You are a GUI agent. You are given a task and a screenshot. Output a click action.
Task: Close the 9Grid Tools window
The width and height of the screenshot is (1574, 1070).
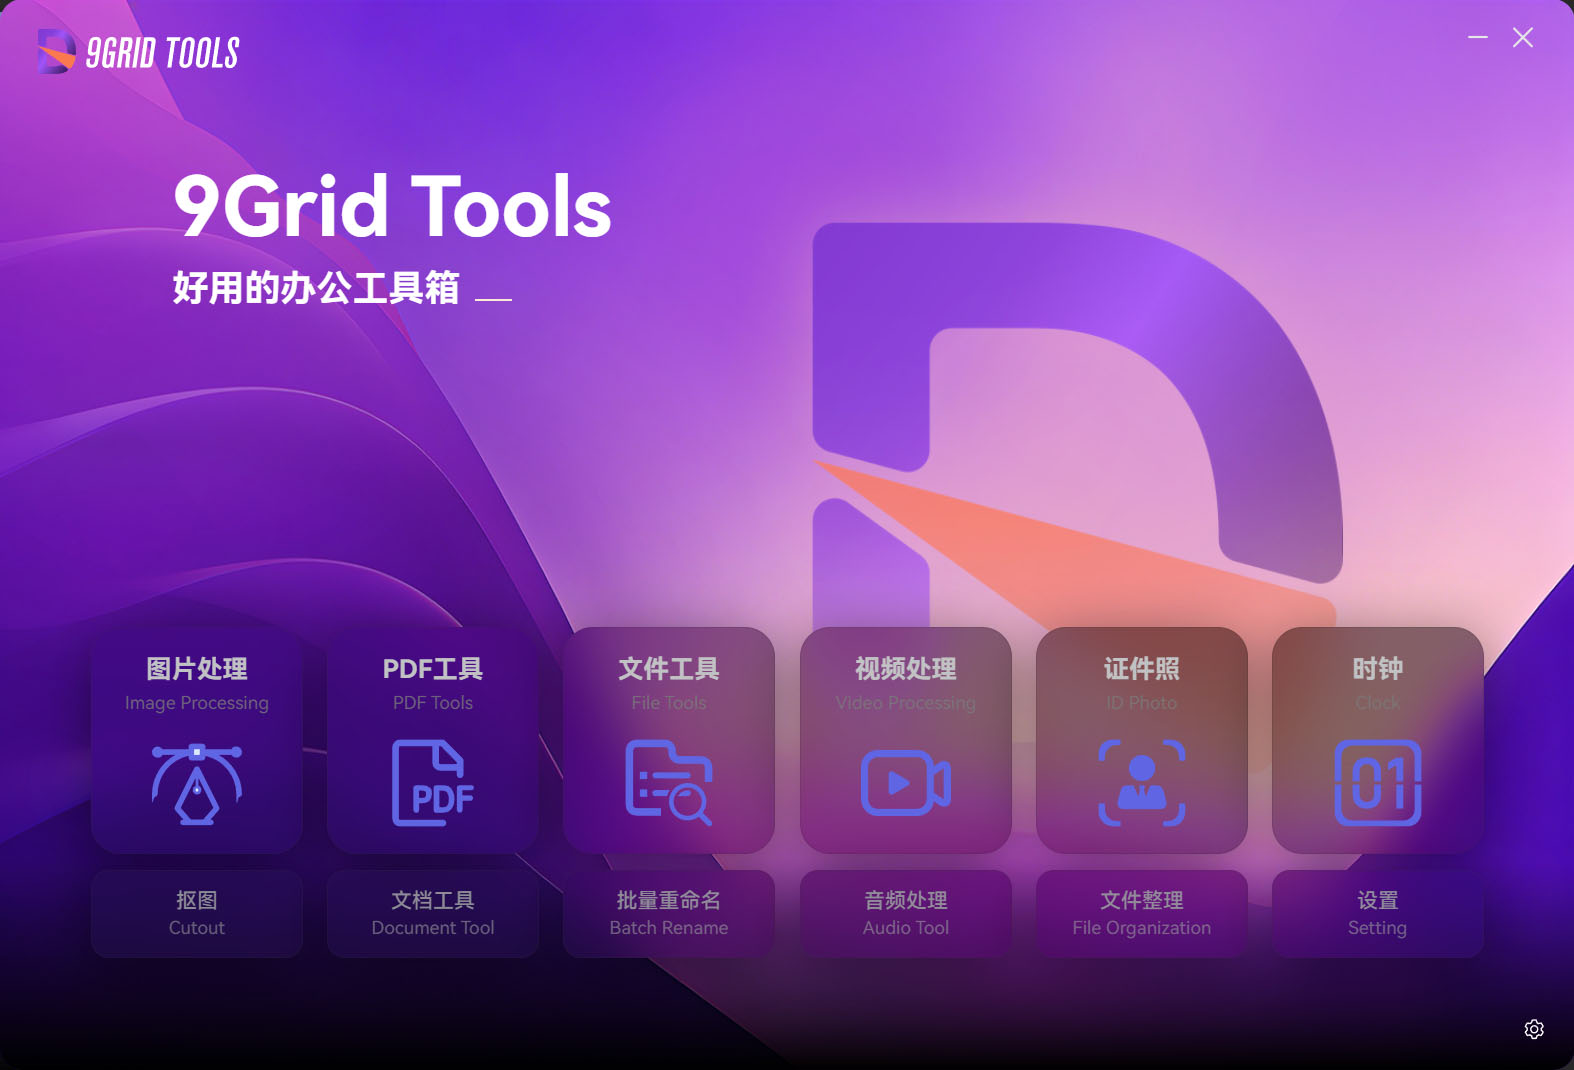coord(1523,38)
